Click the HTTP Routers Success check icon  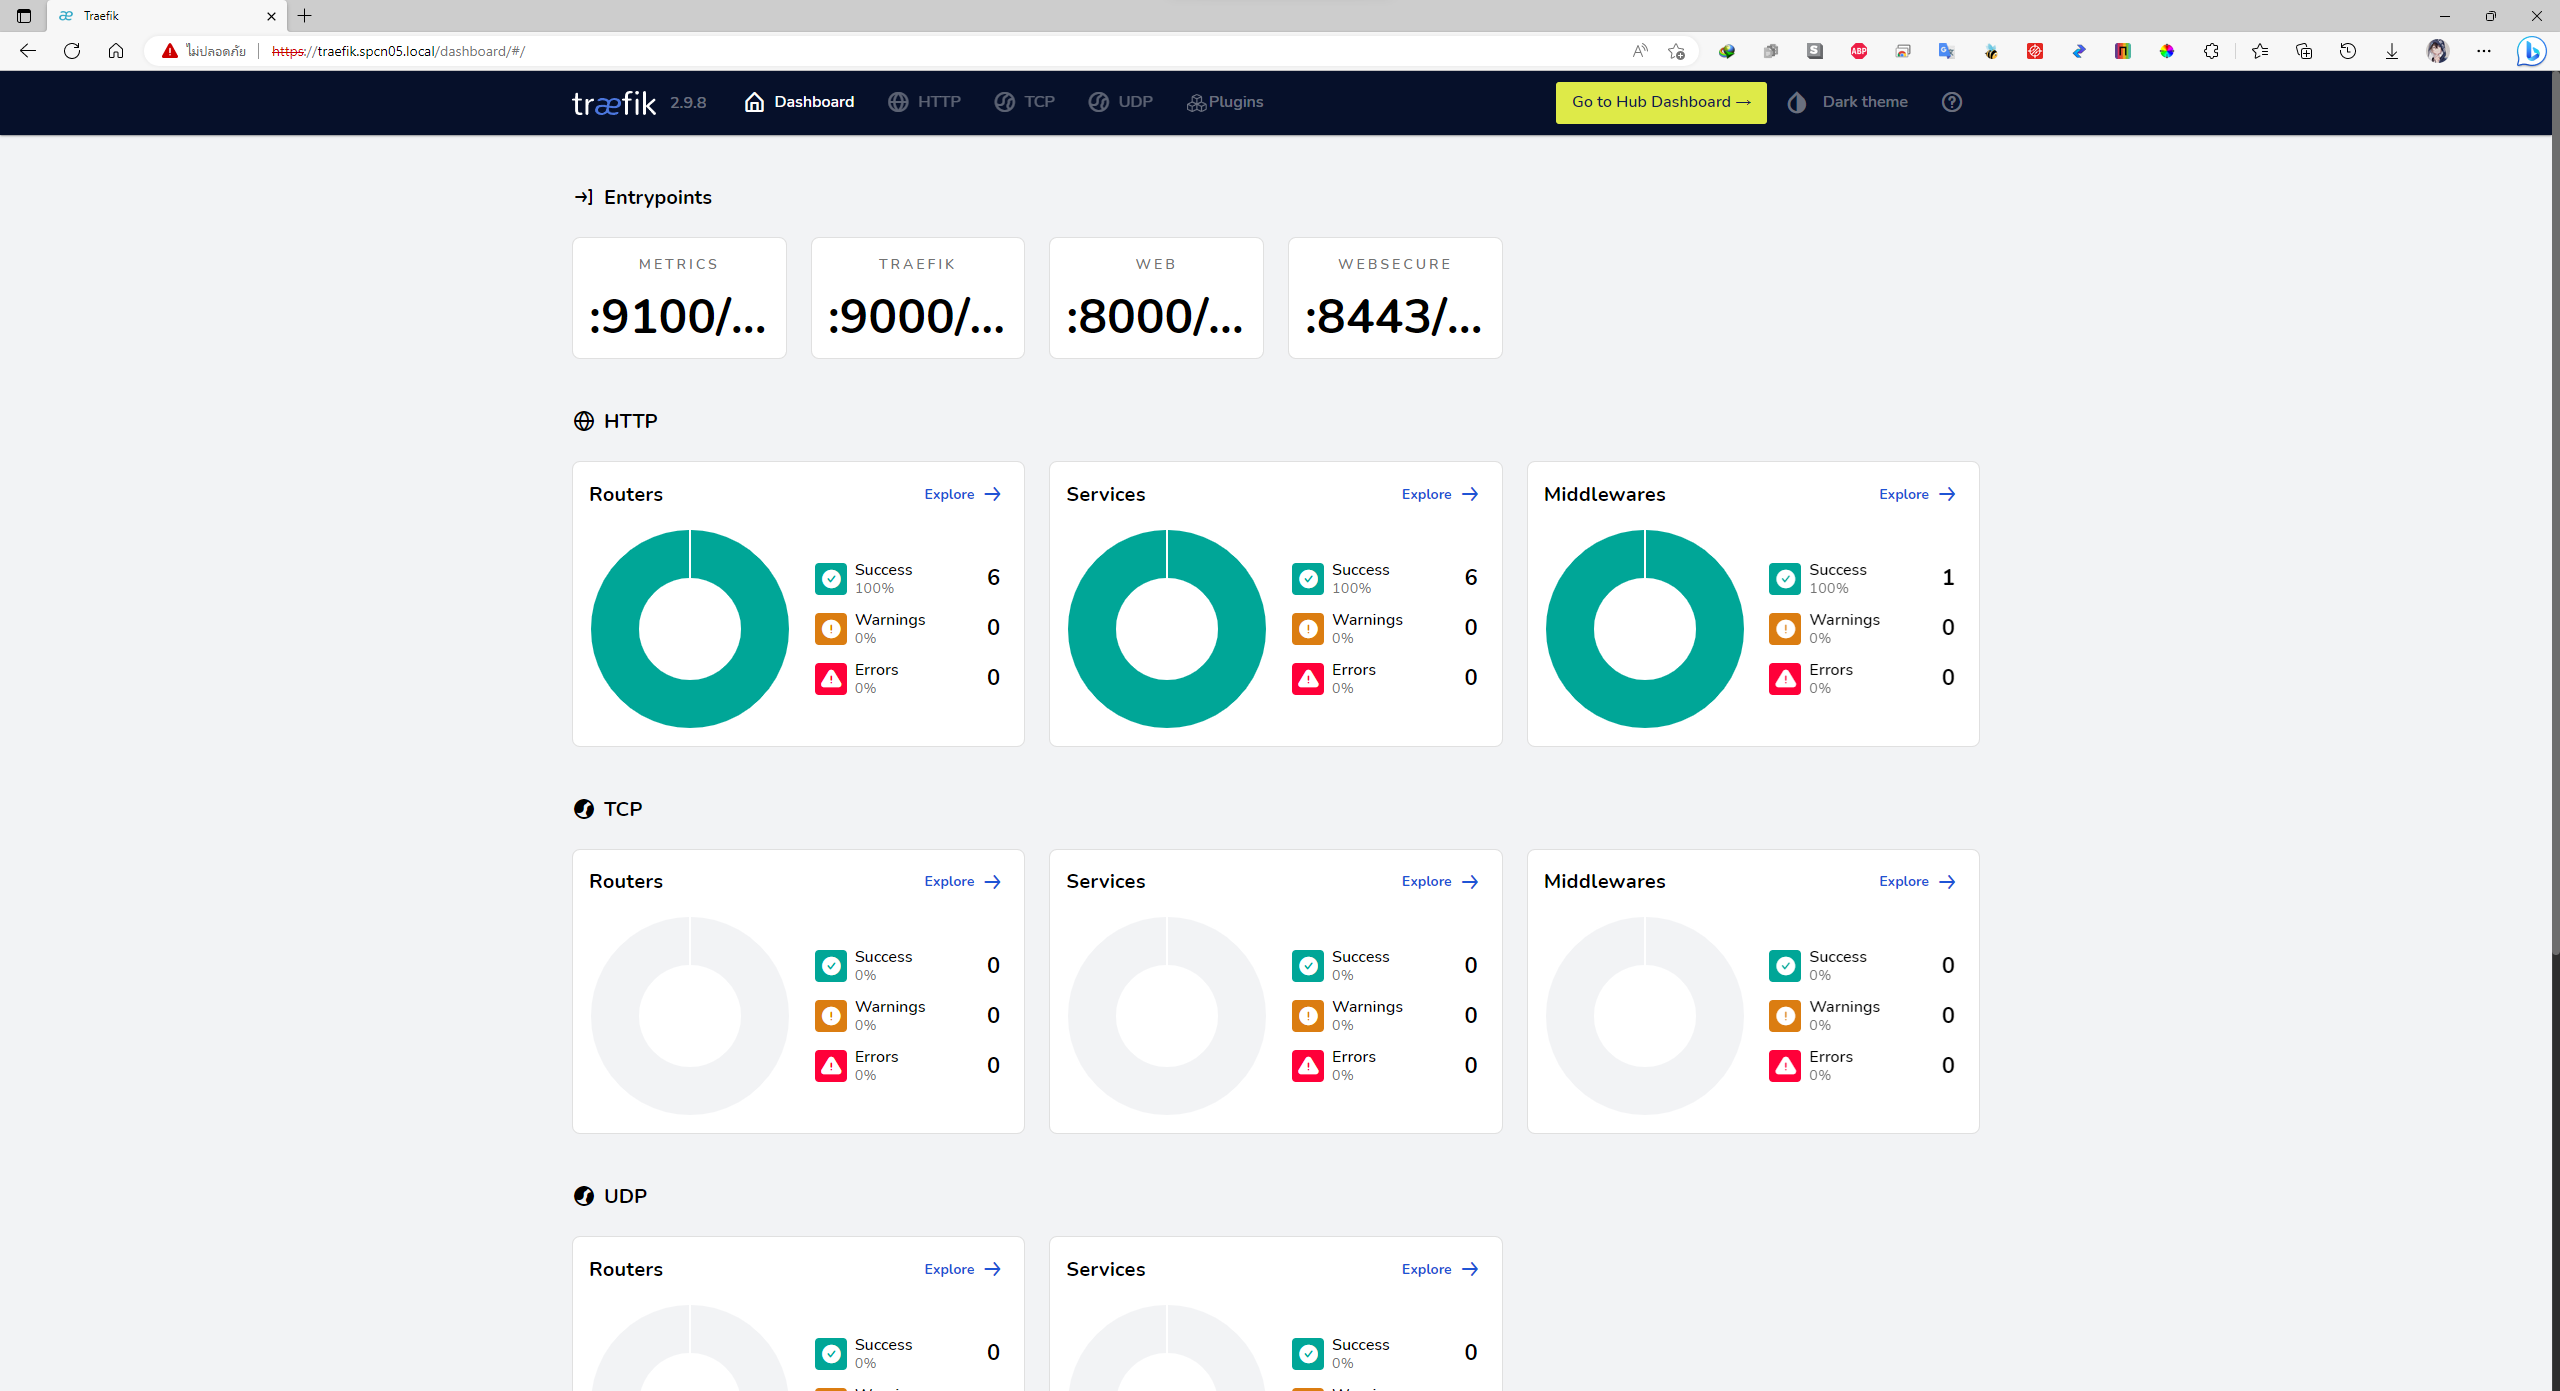pyautogui.click(x=830, y=578)
